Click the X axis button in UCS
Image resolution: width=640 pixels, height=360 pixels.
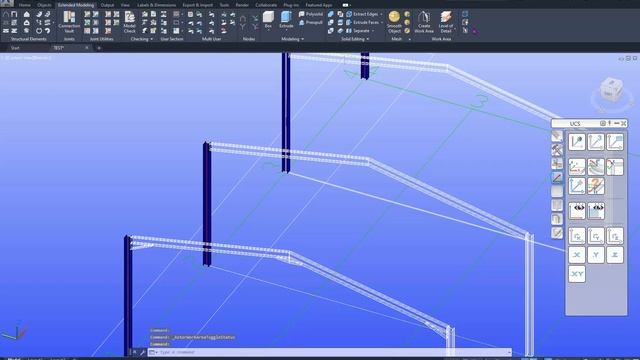pos(577,255)
